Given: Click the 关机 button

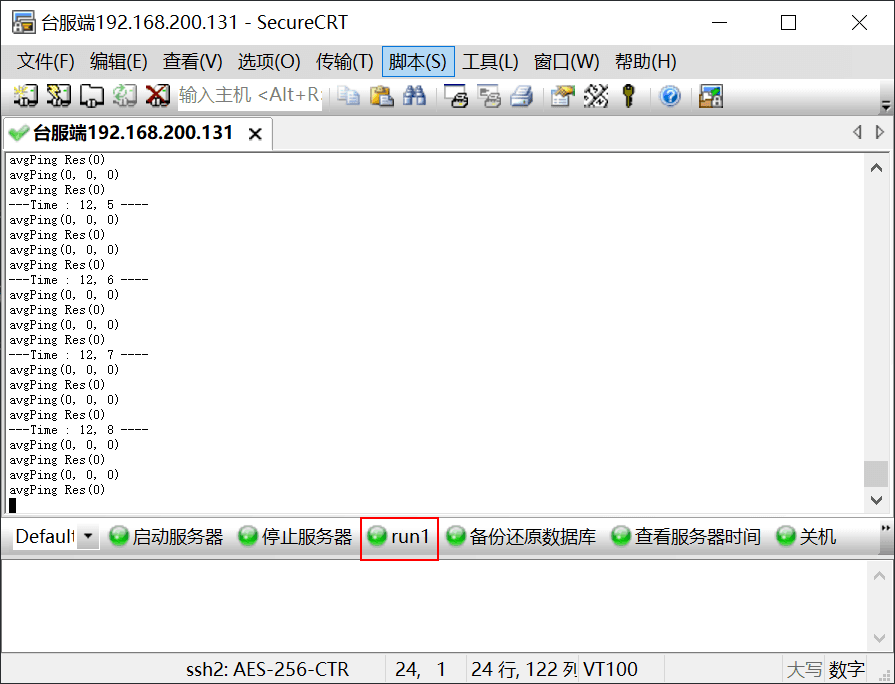Looking at the screenshot, I should pos(806,537).
